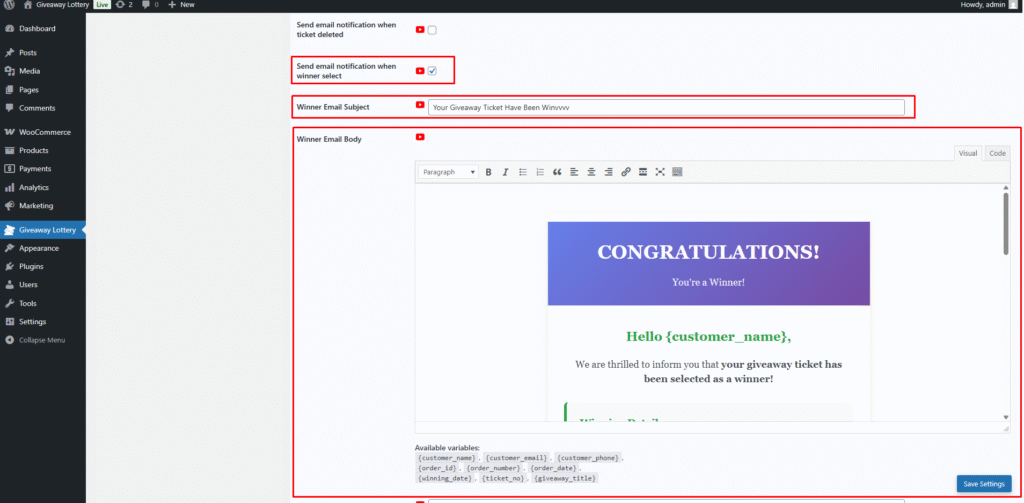Uncheck email notification when winner select
Image resolution: width=1024 pixels, height=503 pixels.
coord(432,71)
